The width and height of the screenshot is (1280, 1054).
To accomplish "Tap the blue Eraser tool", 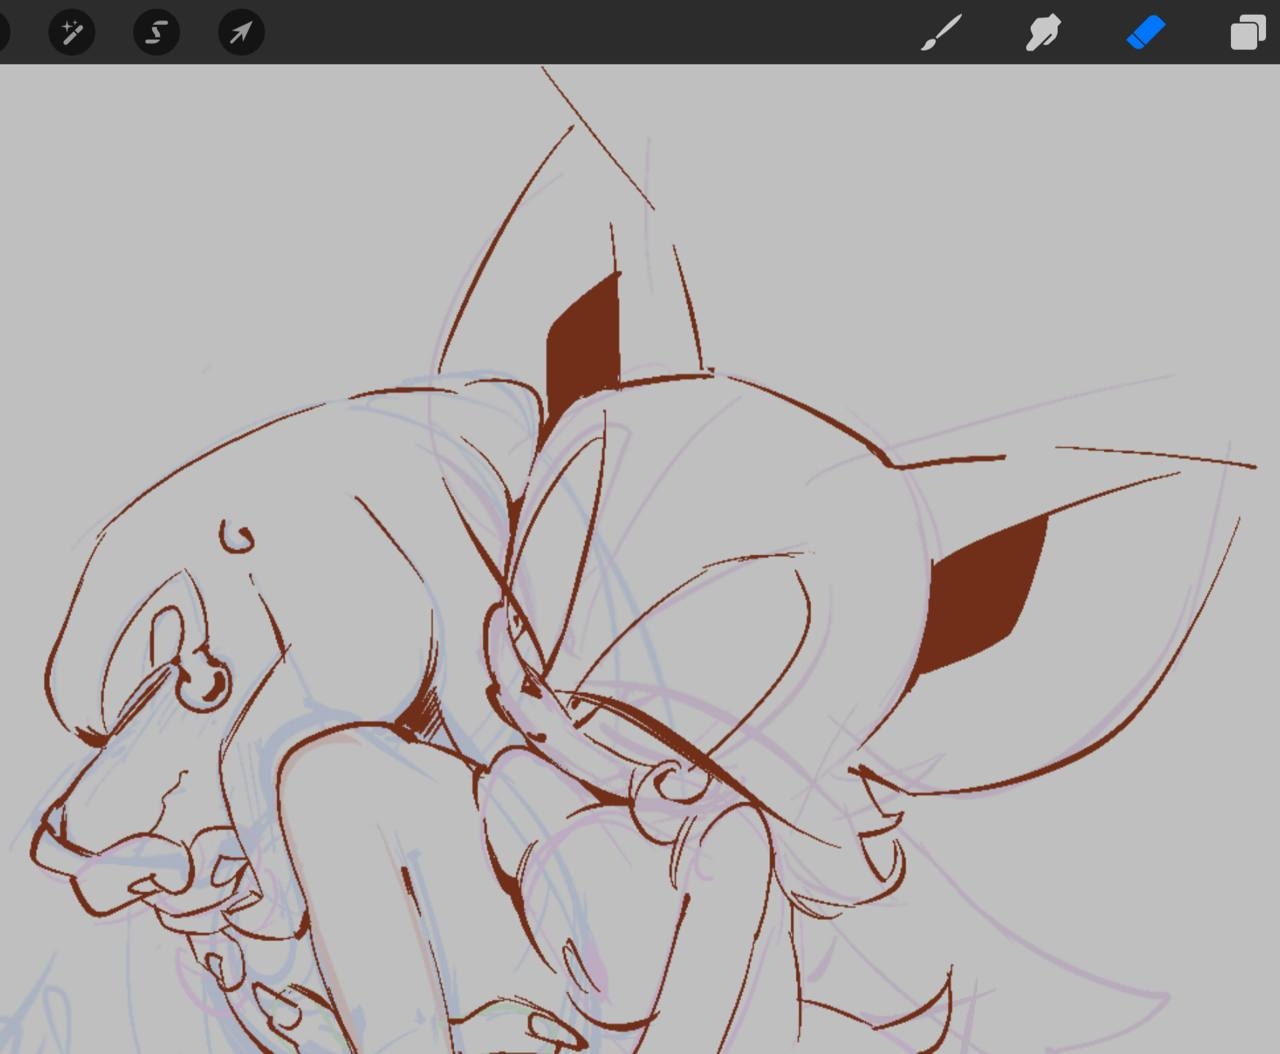I will 1146,33.
